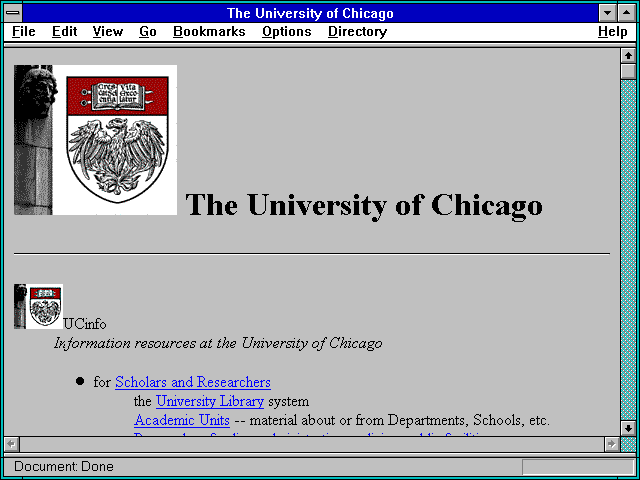640x480 pixels.
Task: Open the File menu
Action: (24, 31)
